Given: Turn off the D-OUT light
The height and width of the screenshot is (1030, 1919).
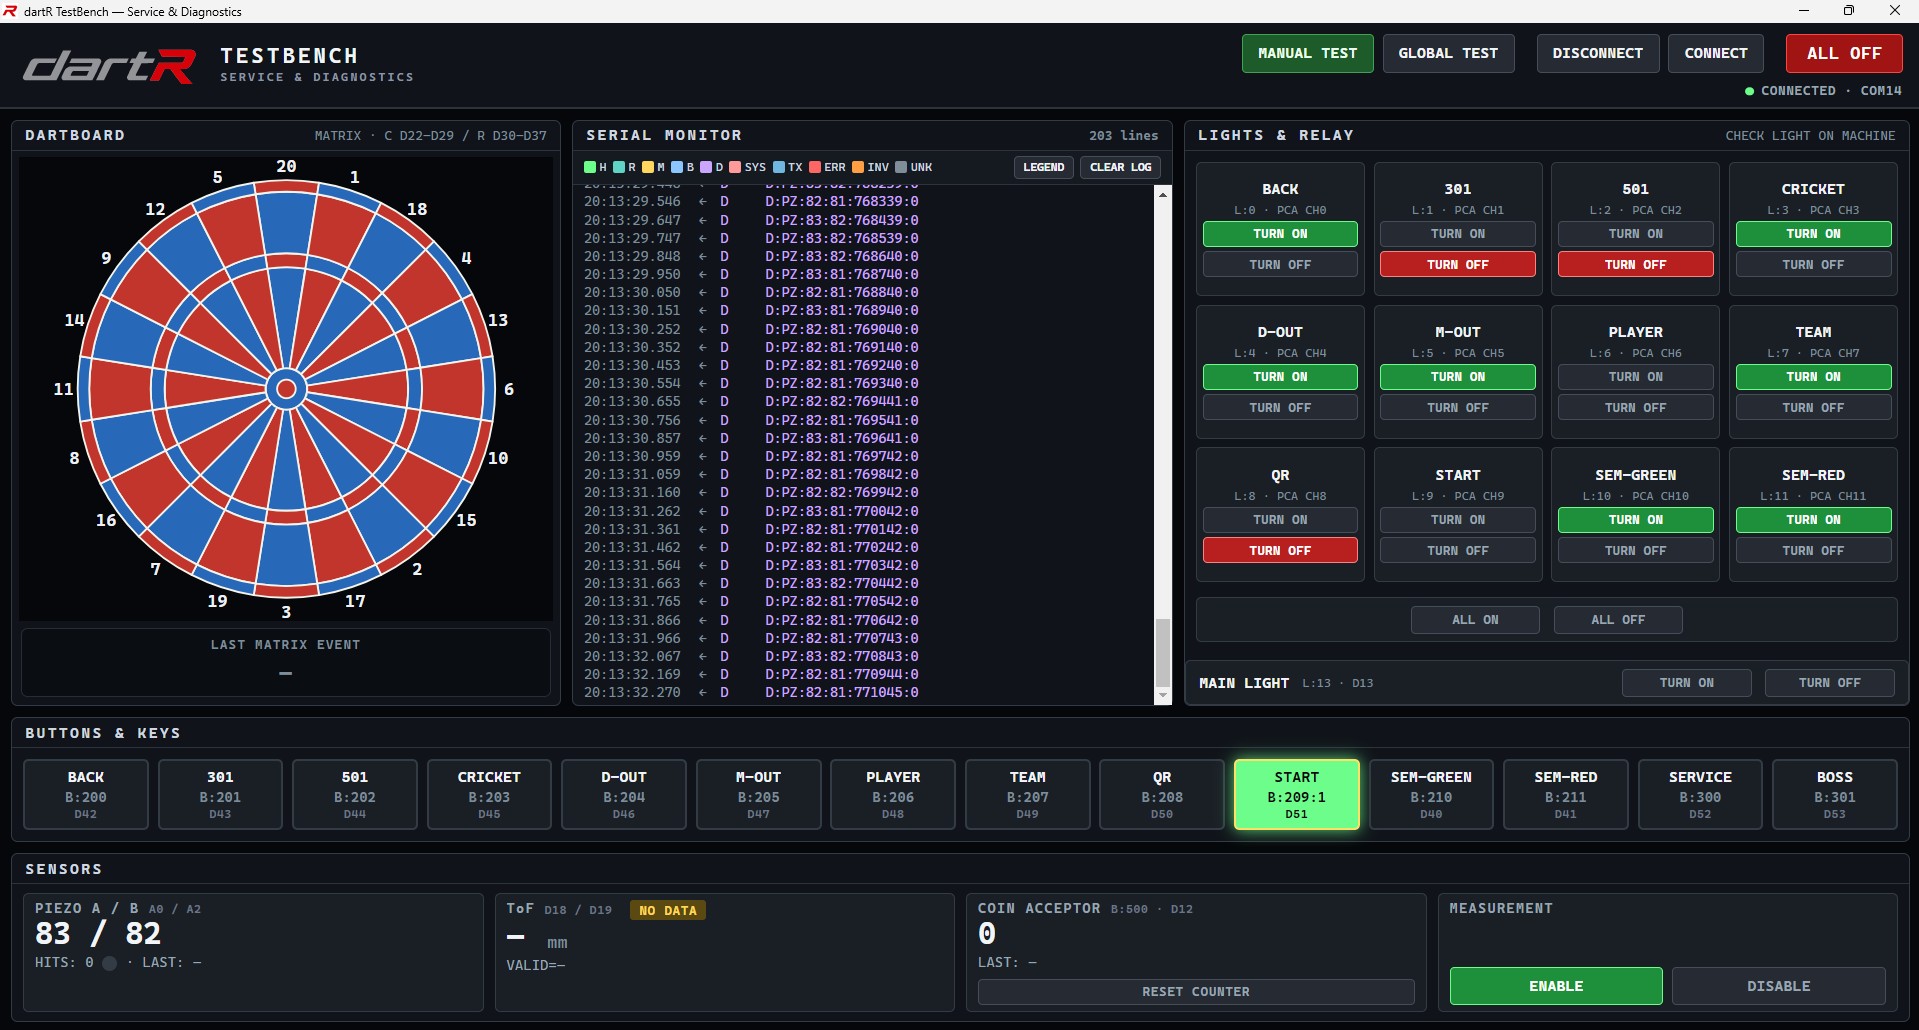Looking at the screenshot, I should pyautogui.click(x=1280, y=408).
